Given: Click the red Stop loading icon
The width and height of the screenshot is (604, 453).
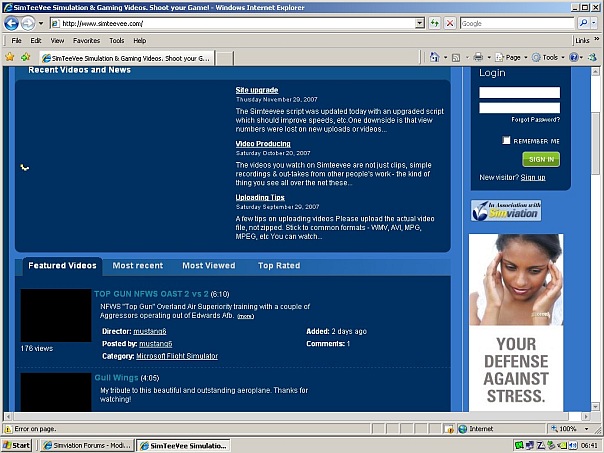Looking at the screenshot, I should pos(450,23).
